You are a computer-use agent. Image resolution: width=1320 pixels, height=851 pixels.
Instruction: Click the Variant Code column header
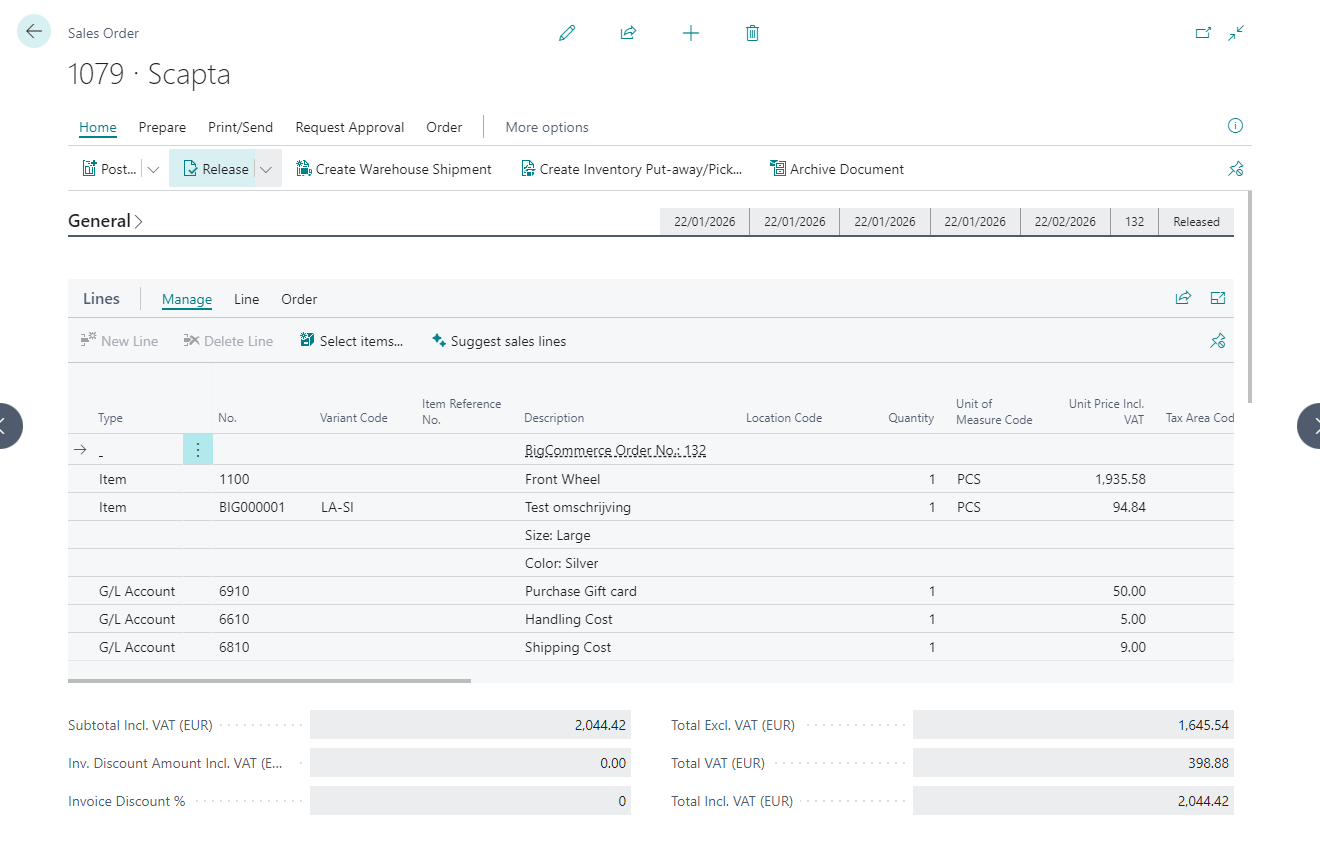click(x=354, y=418)
